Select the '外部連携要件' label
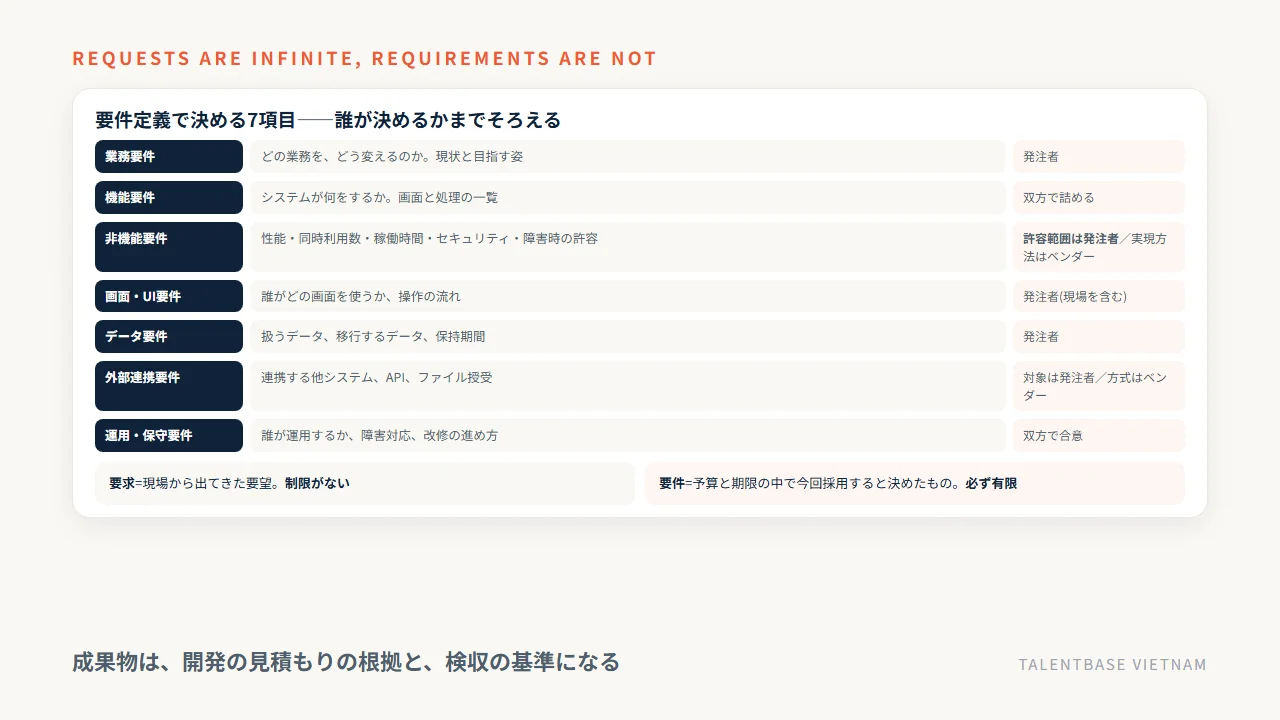 click(x=169, y=386)
